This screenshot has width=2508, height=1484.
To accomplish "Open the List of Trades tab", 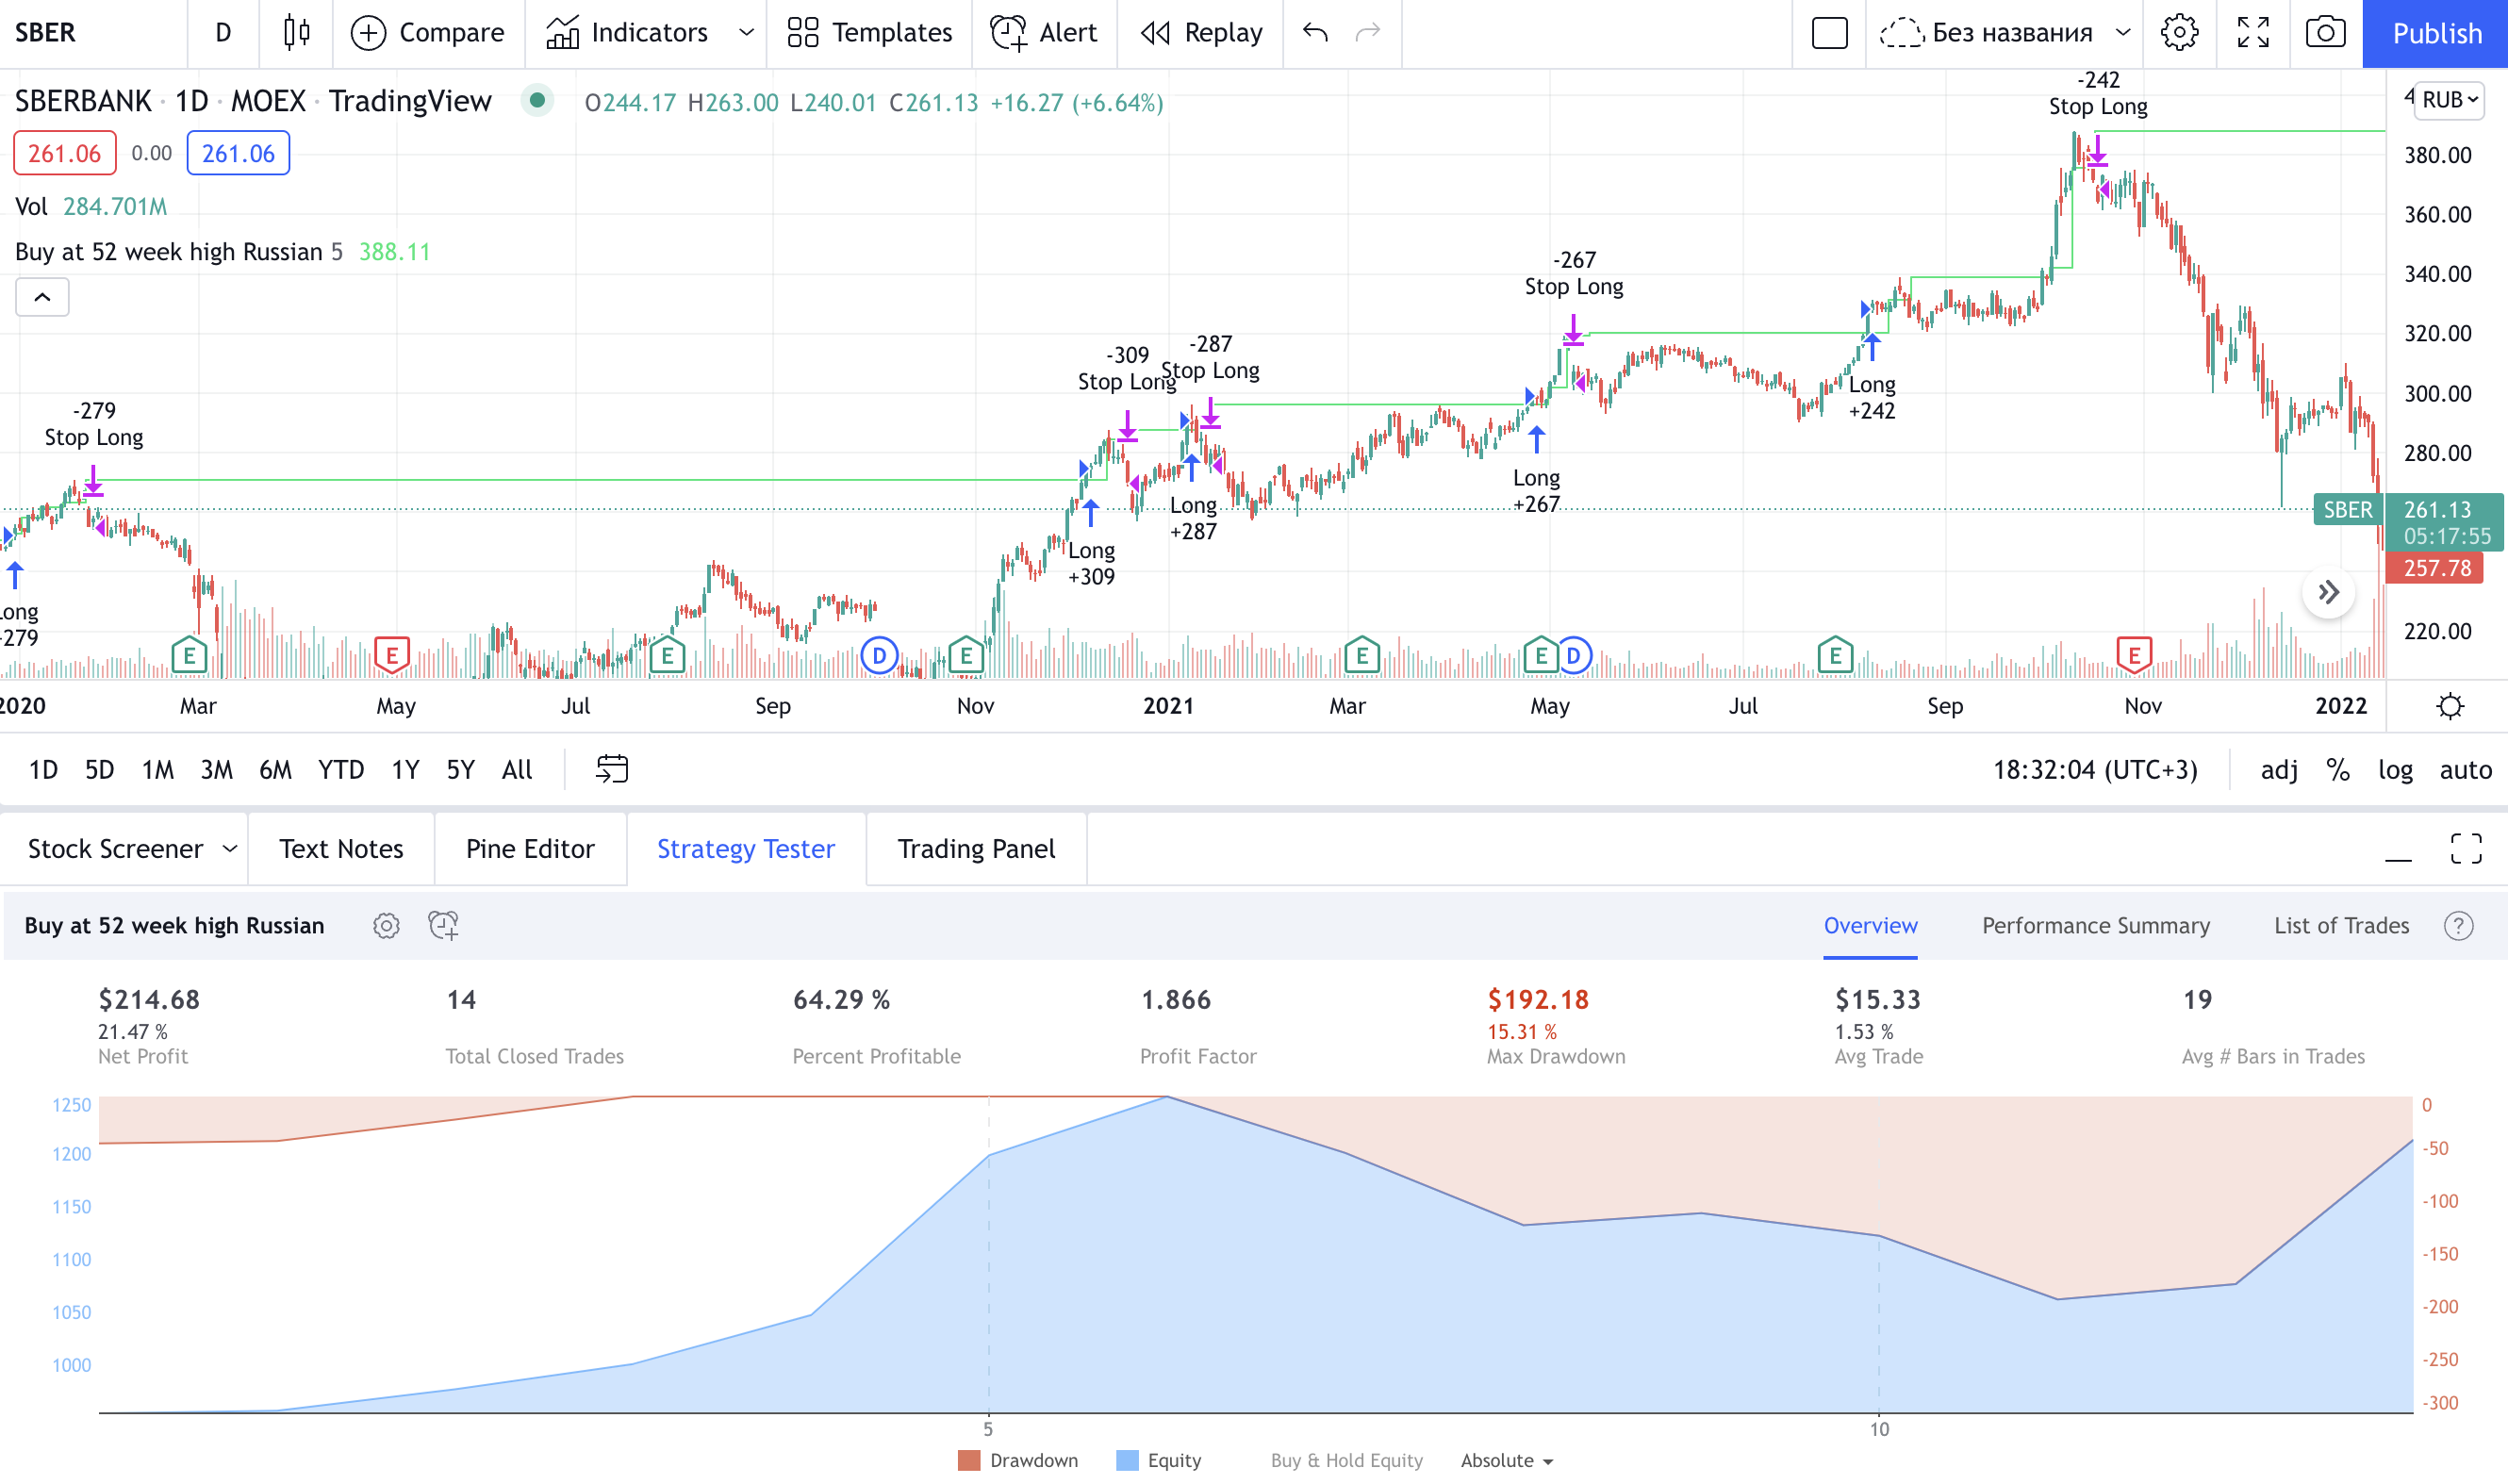I will click(x=2341, y=926).
